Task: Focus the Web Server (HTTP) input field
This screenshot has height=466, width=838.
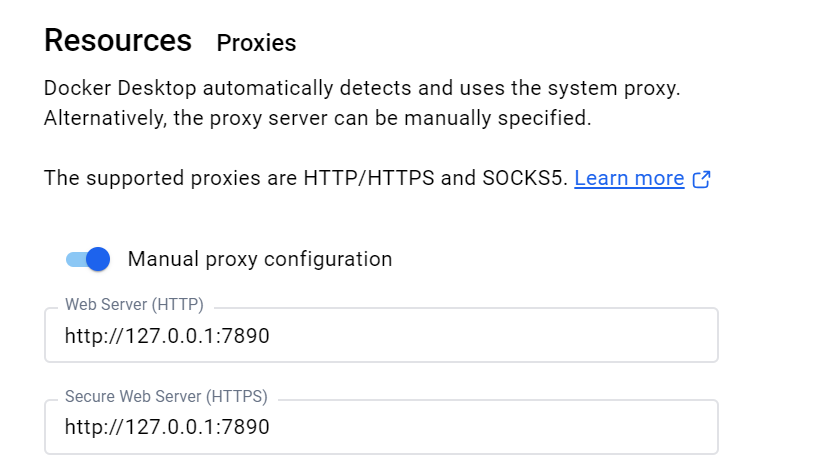Action: (381, 335)
